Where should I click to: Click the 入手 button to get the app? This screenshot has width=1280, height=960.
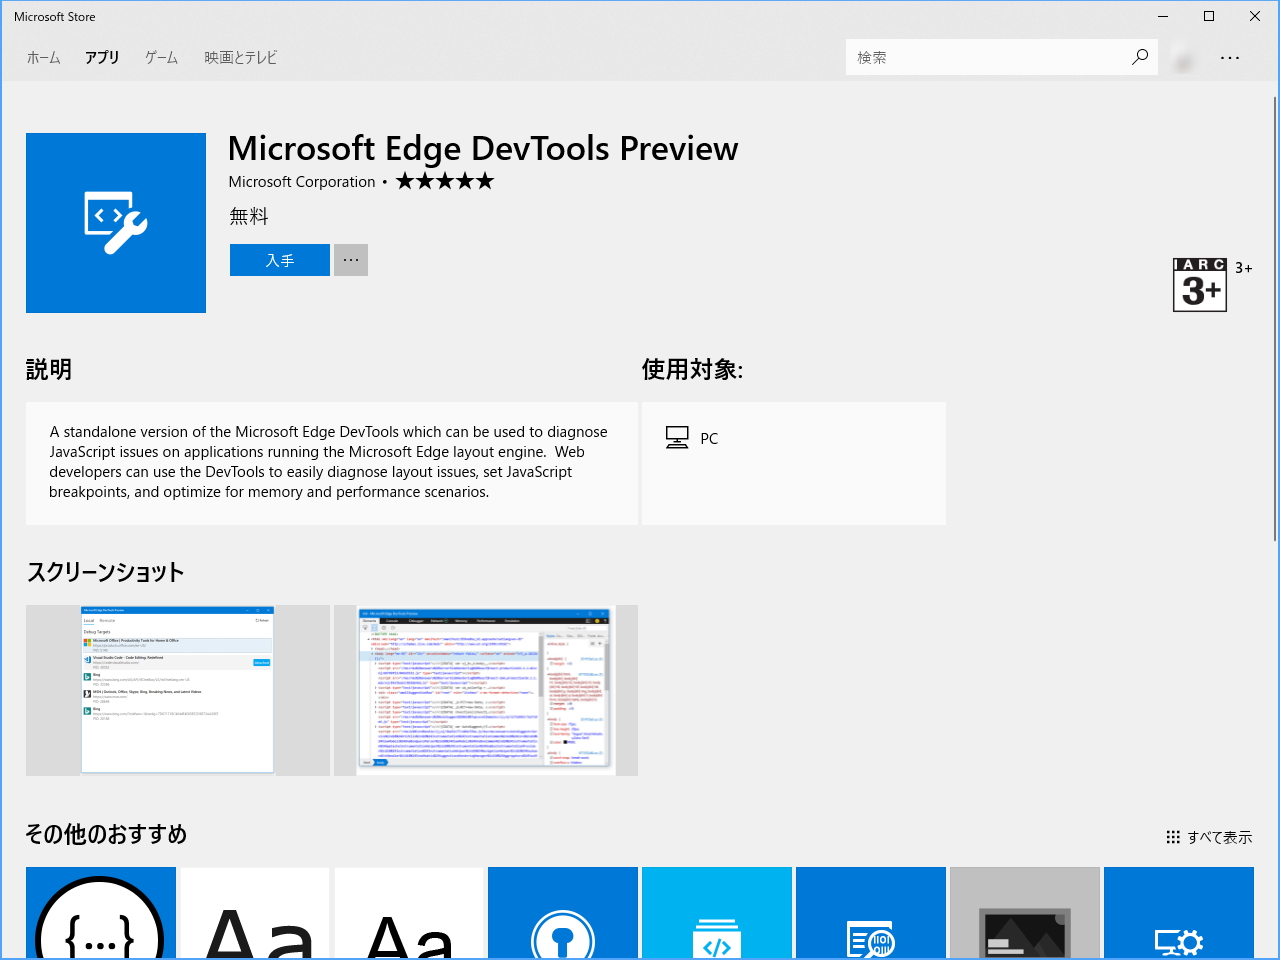(x=279, y=259)
